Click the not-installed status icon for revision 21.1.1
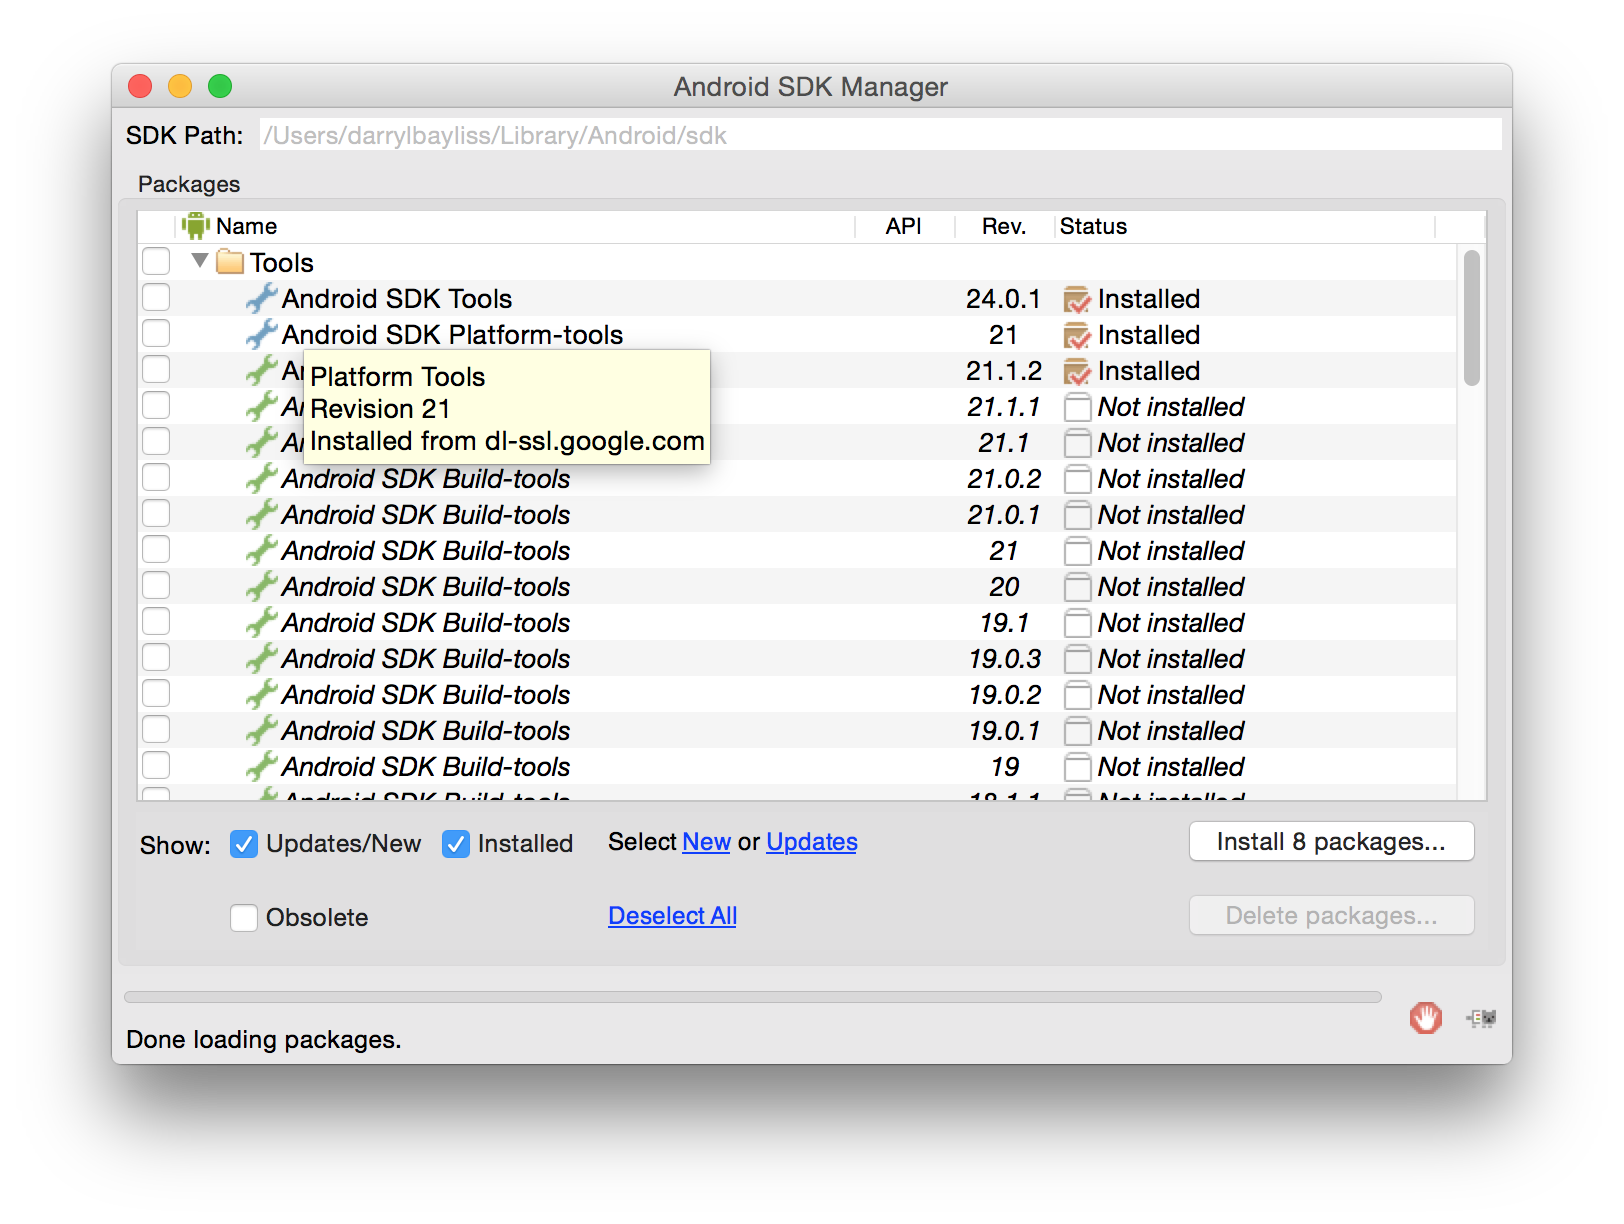The height and width of the screenshot is (1224, 1624). [1077, 407]
